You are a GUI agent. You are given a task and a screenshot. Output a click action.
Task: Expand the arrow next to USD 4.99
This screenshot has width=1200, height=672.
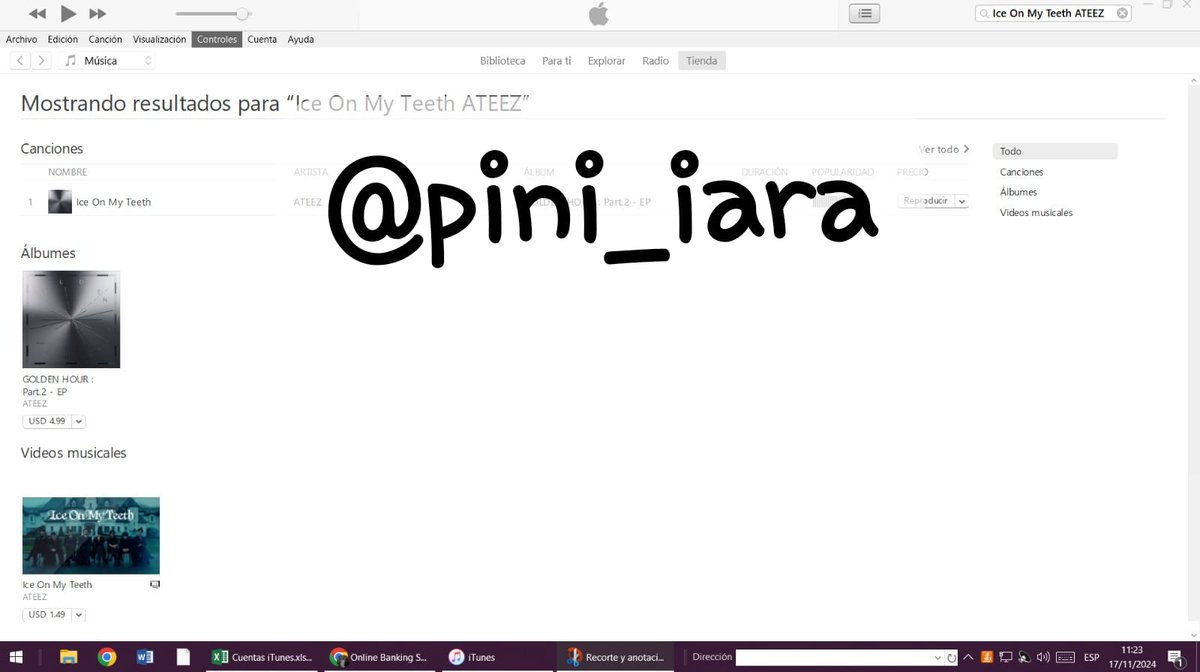pyautogui.click(x=79, y=421)
